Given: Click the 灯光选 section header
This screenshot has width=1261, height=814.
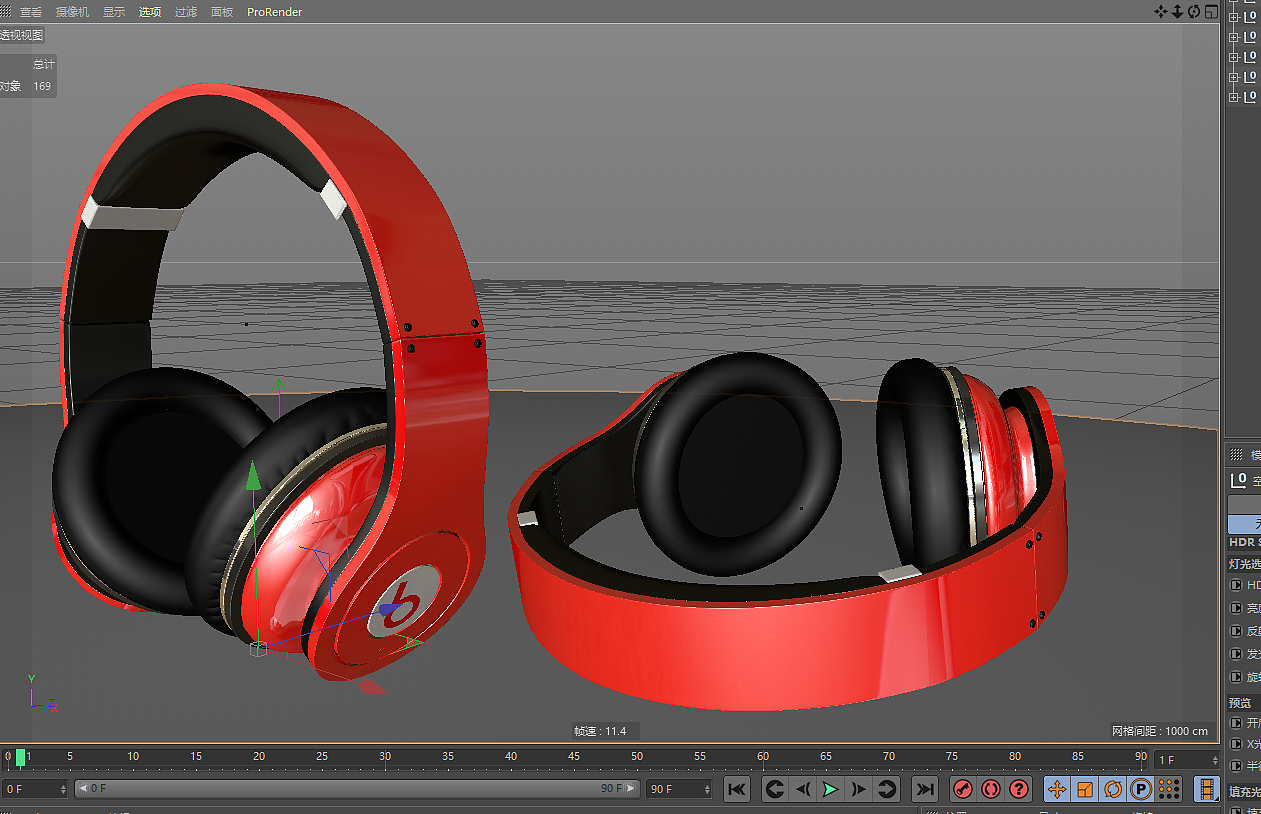Looking at the screenshot, I should (x=1243, y=564).
